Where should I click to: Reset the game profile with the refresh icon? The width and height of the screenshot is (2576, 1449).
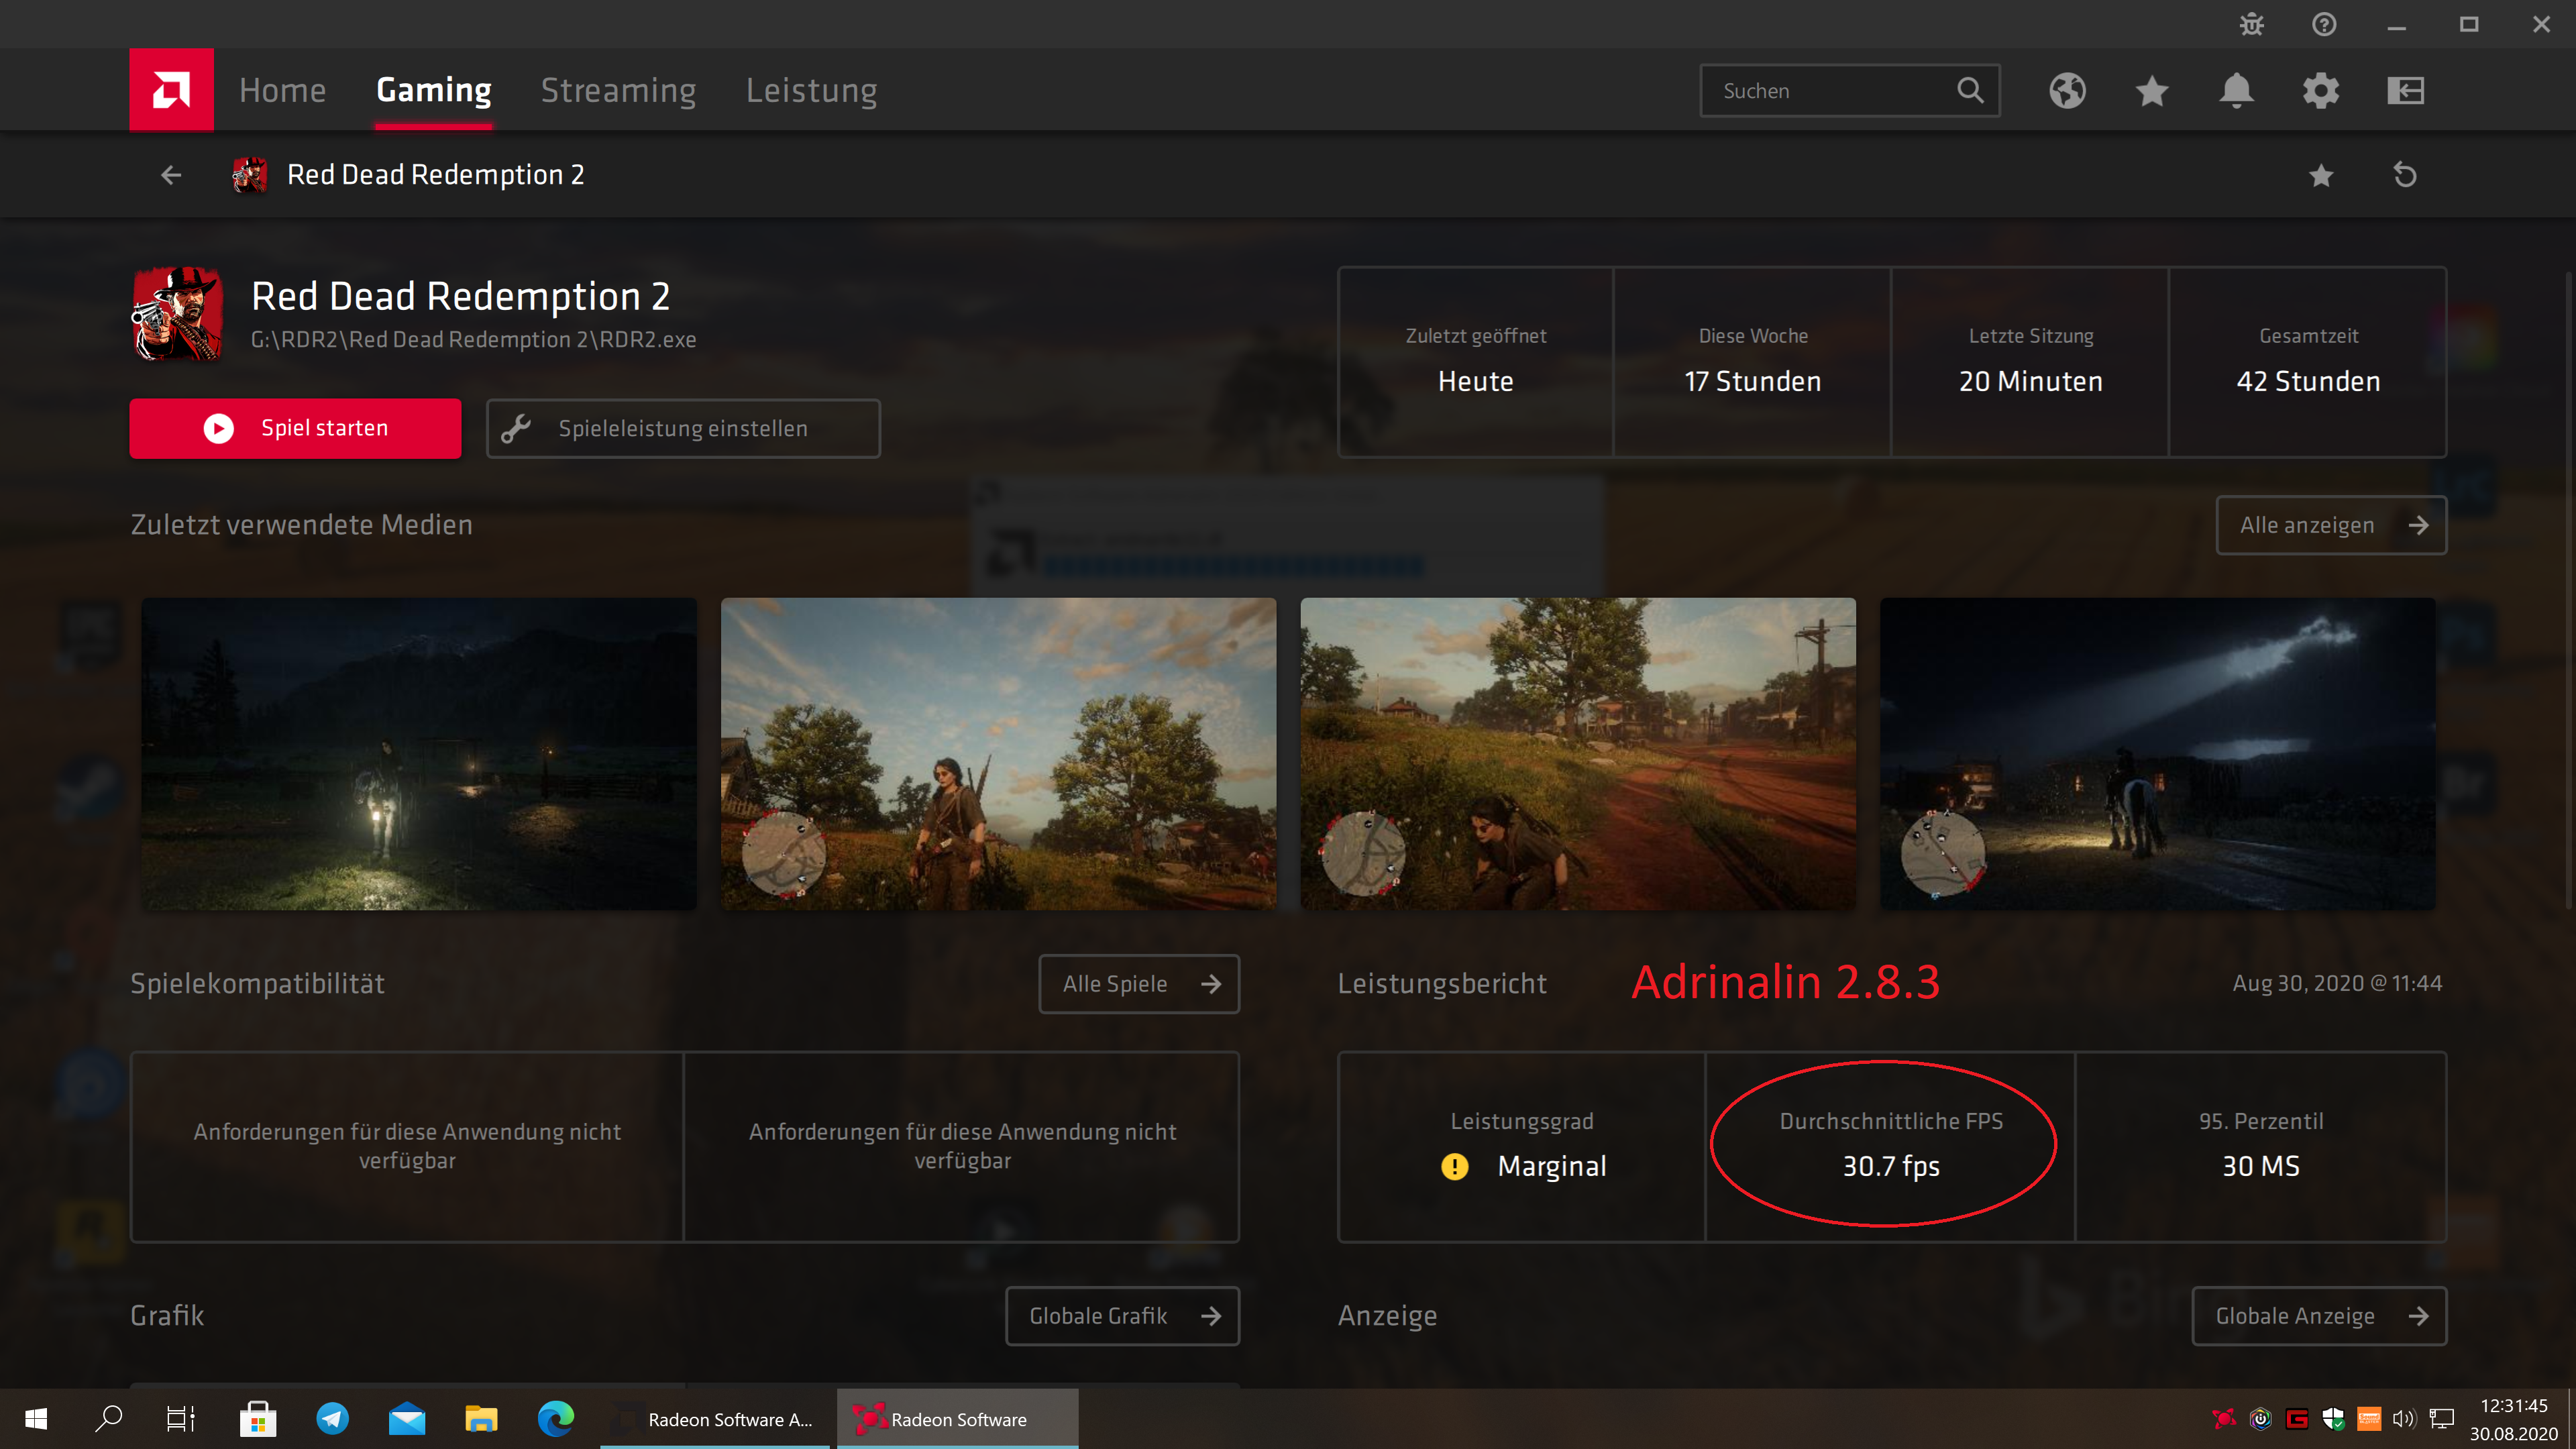(2406, 175)
